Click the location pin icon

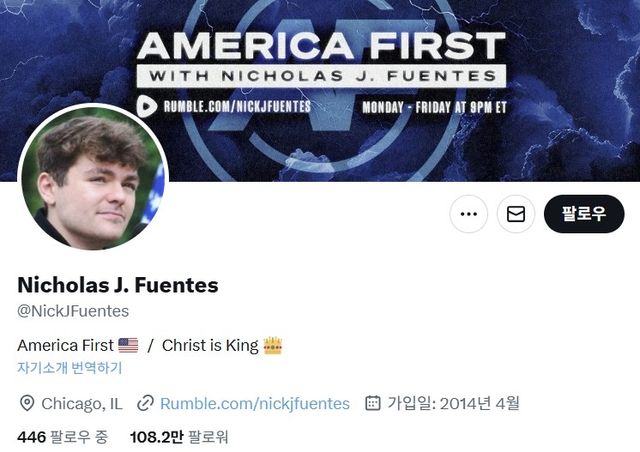[x=27, y=403]
